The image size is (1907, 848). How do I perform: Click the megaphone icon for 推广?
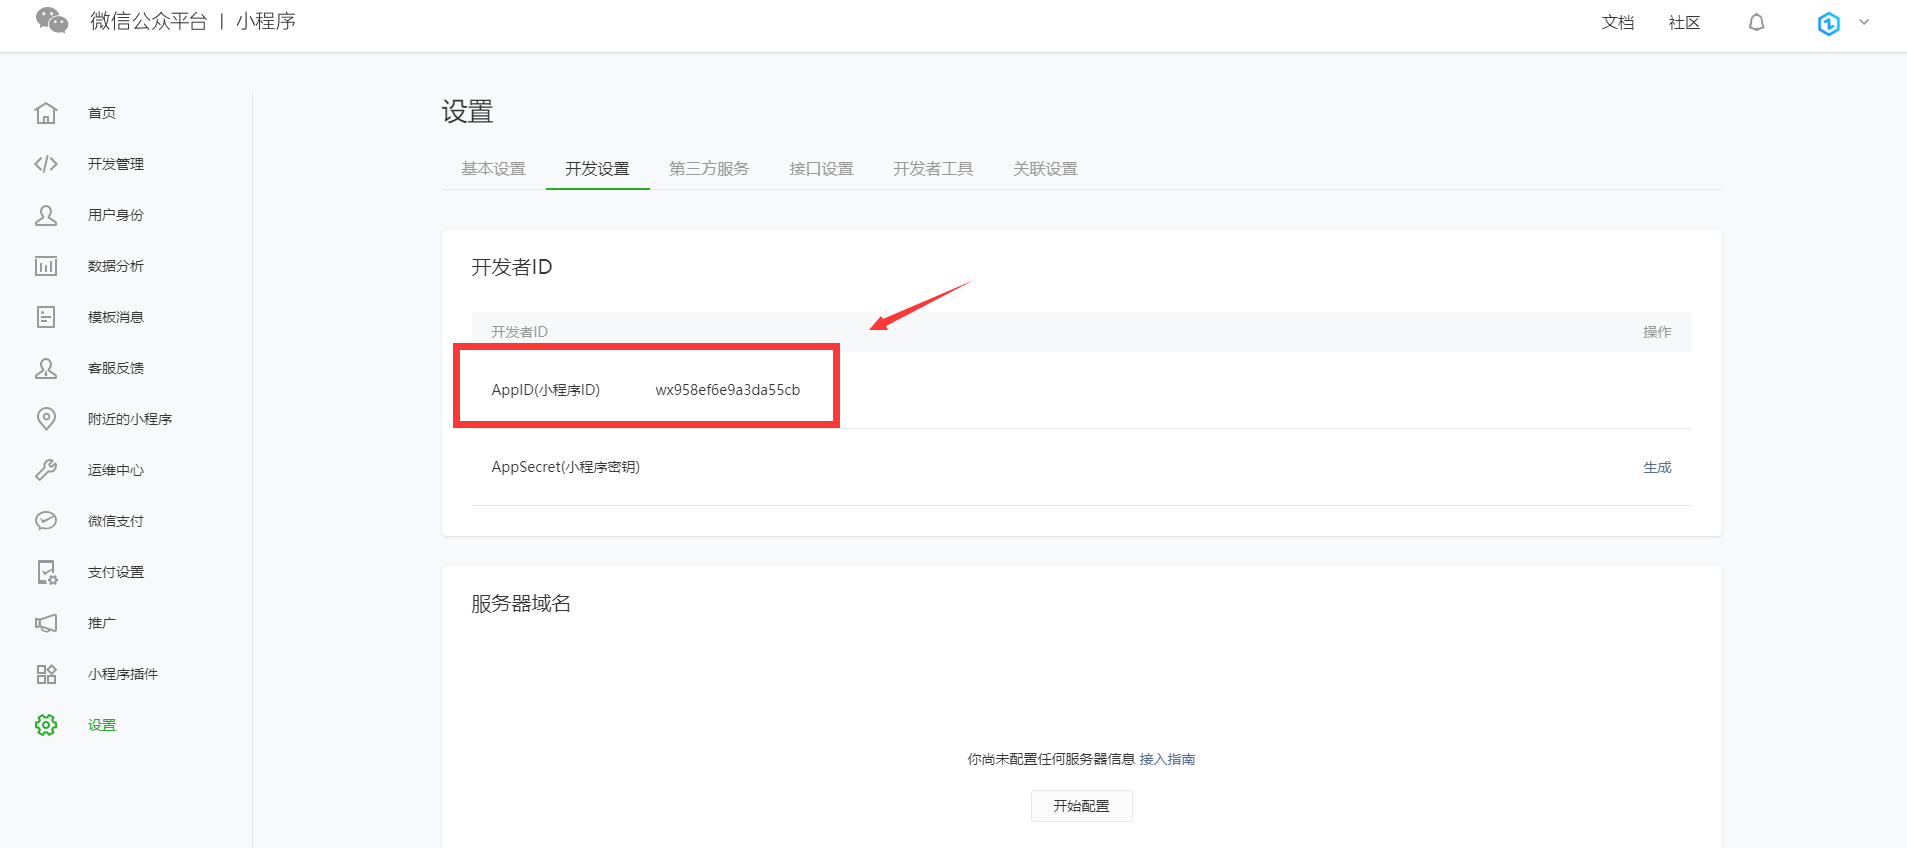46,623
